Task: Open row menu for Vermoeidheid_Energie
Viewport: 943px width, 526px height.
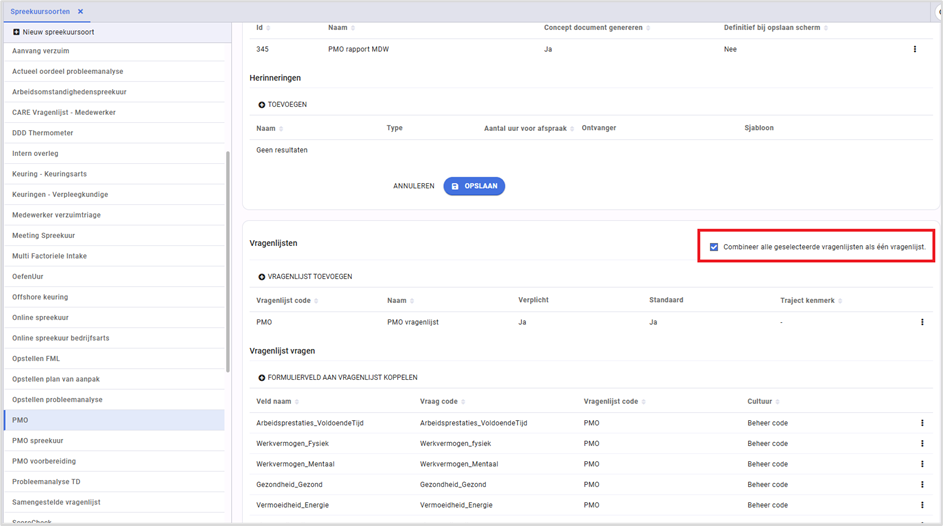Action: (922, 505)
